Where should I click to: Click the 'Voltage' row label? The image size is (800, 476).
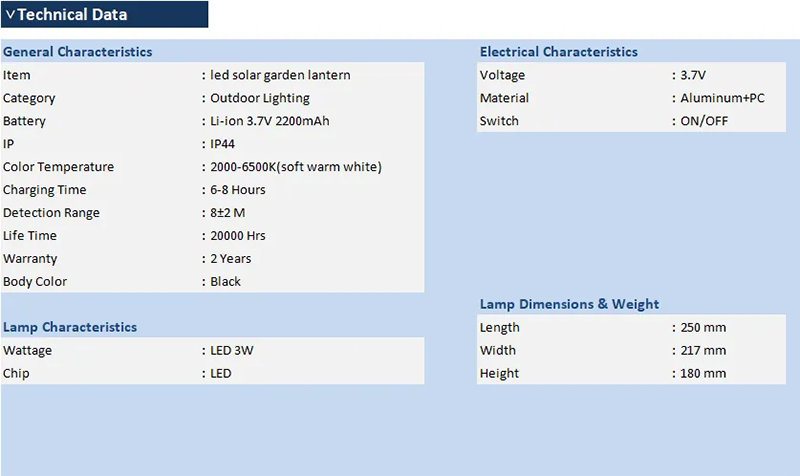coord(502,75)
